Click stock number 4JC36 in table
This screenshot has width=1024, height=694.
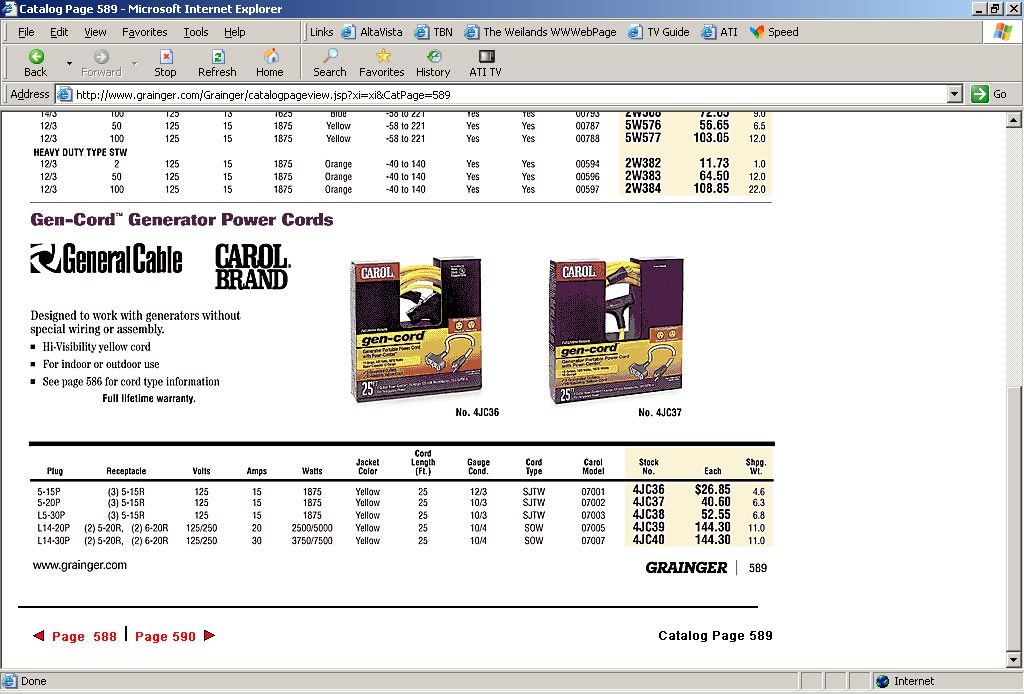648,490
